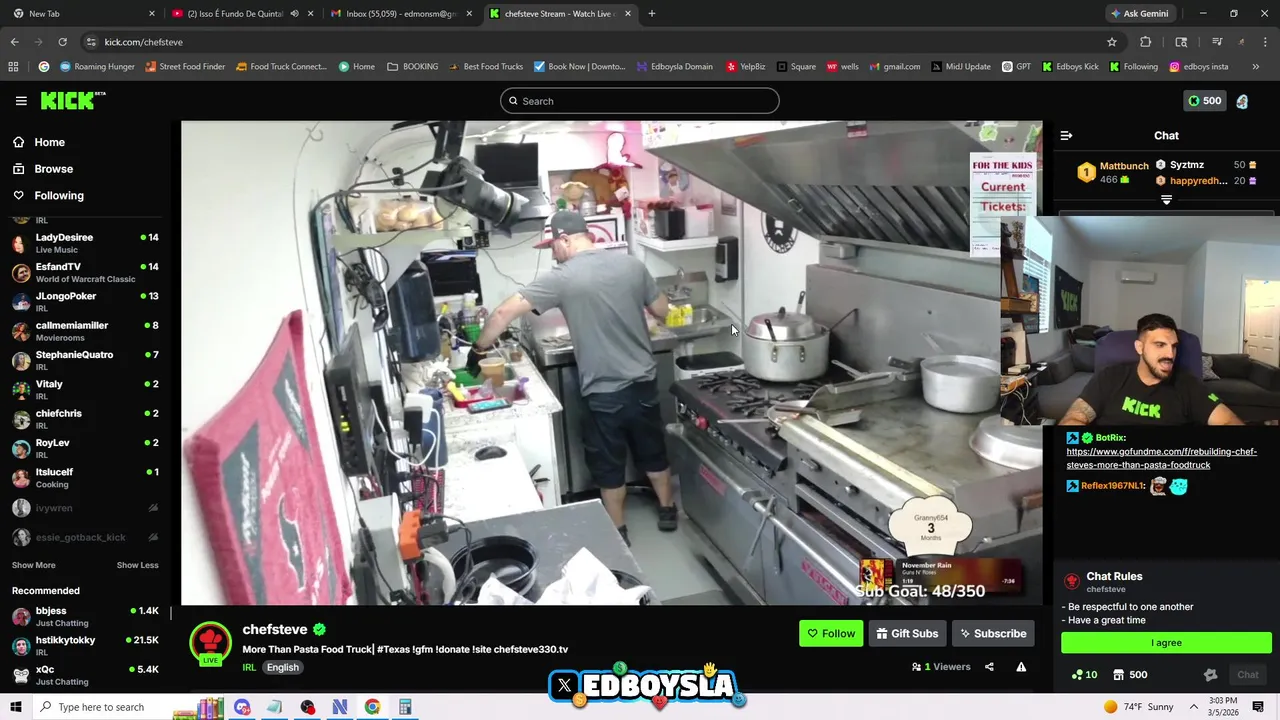This screenshot has width=1280, height=720.
Task: Open RoyLev channel in sidebar
Action: (85, 448)
